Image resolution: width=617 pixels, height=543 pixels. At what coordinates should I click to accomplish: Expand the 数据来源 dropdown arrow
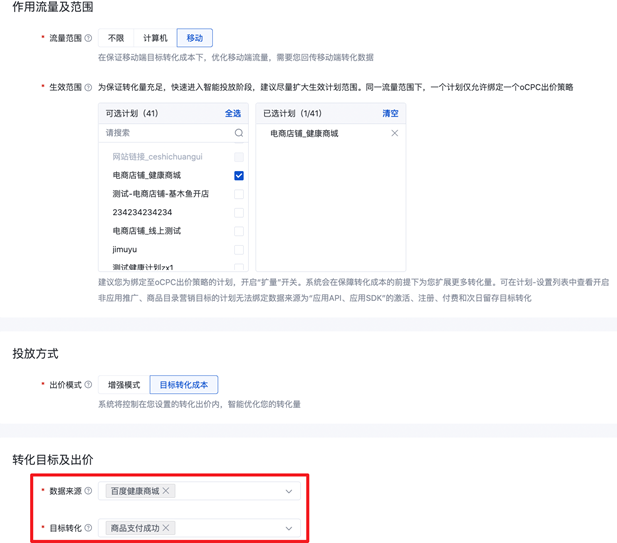[x=289, y=491]
